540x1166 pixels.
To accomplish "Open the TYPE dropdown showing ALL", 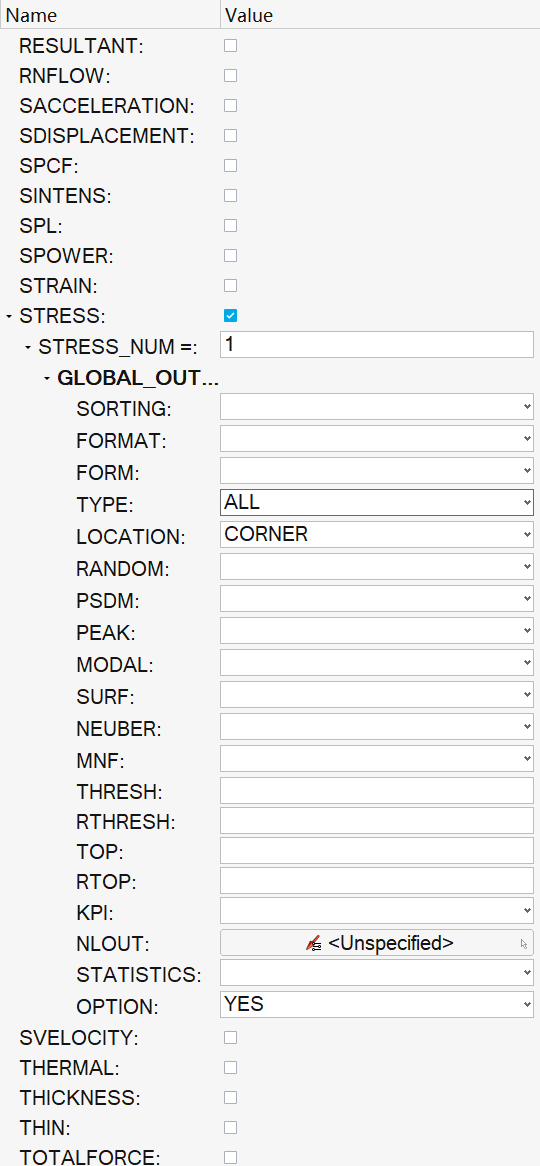I will (376, 502).
